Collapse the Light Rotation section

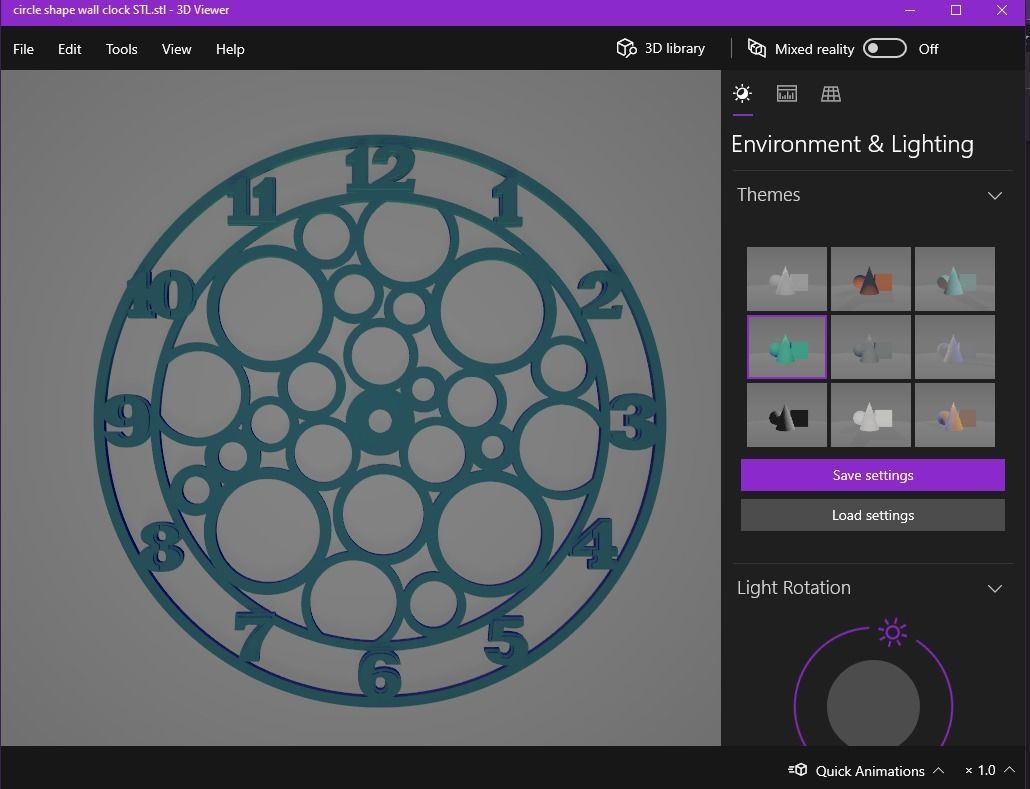pos(995,588)
